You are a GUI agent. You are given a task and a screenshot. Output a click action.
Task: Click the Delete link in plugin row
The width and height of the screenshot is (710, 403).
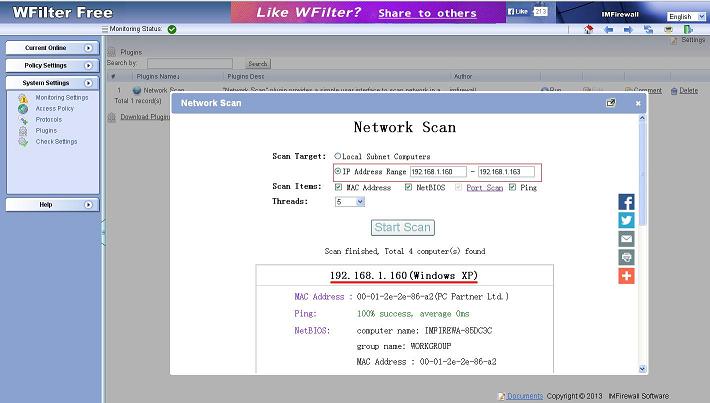[688, 91]
